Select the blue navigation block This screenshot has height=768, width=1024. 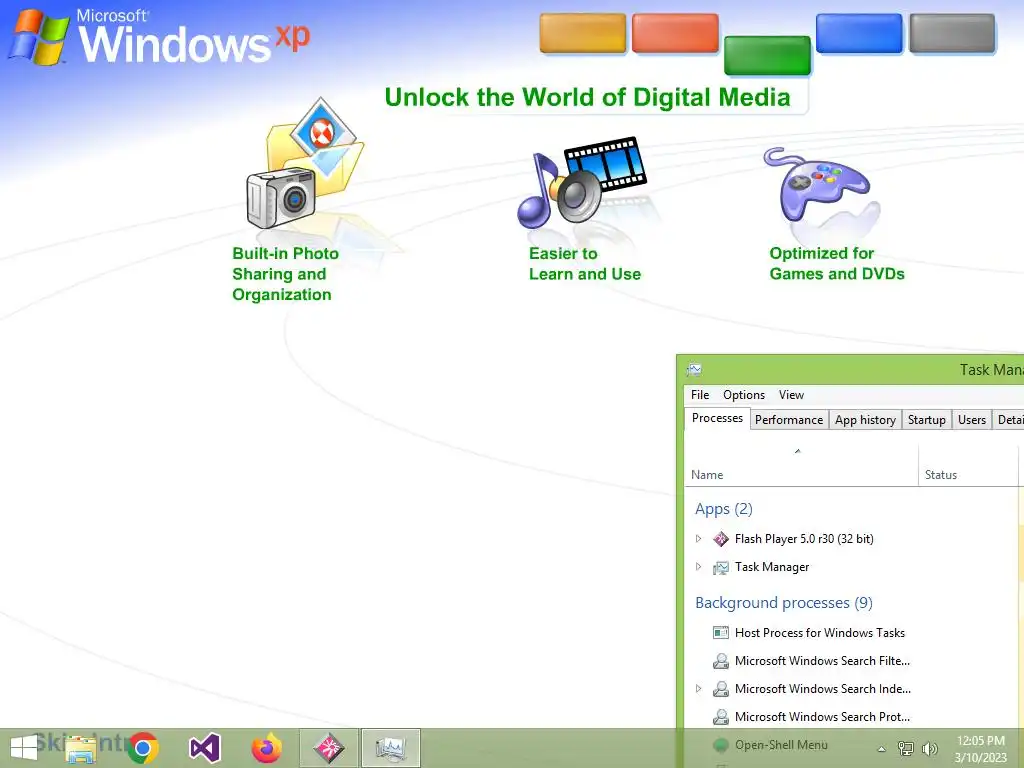[859, 33]
